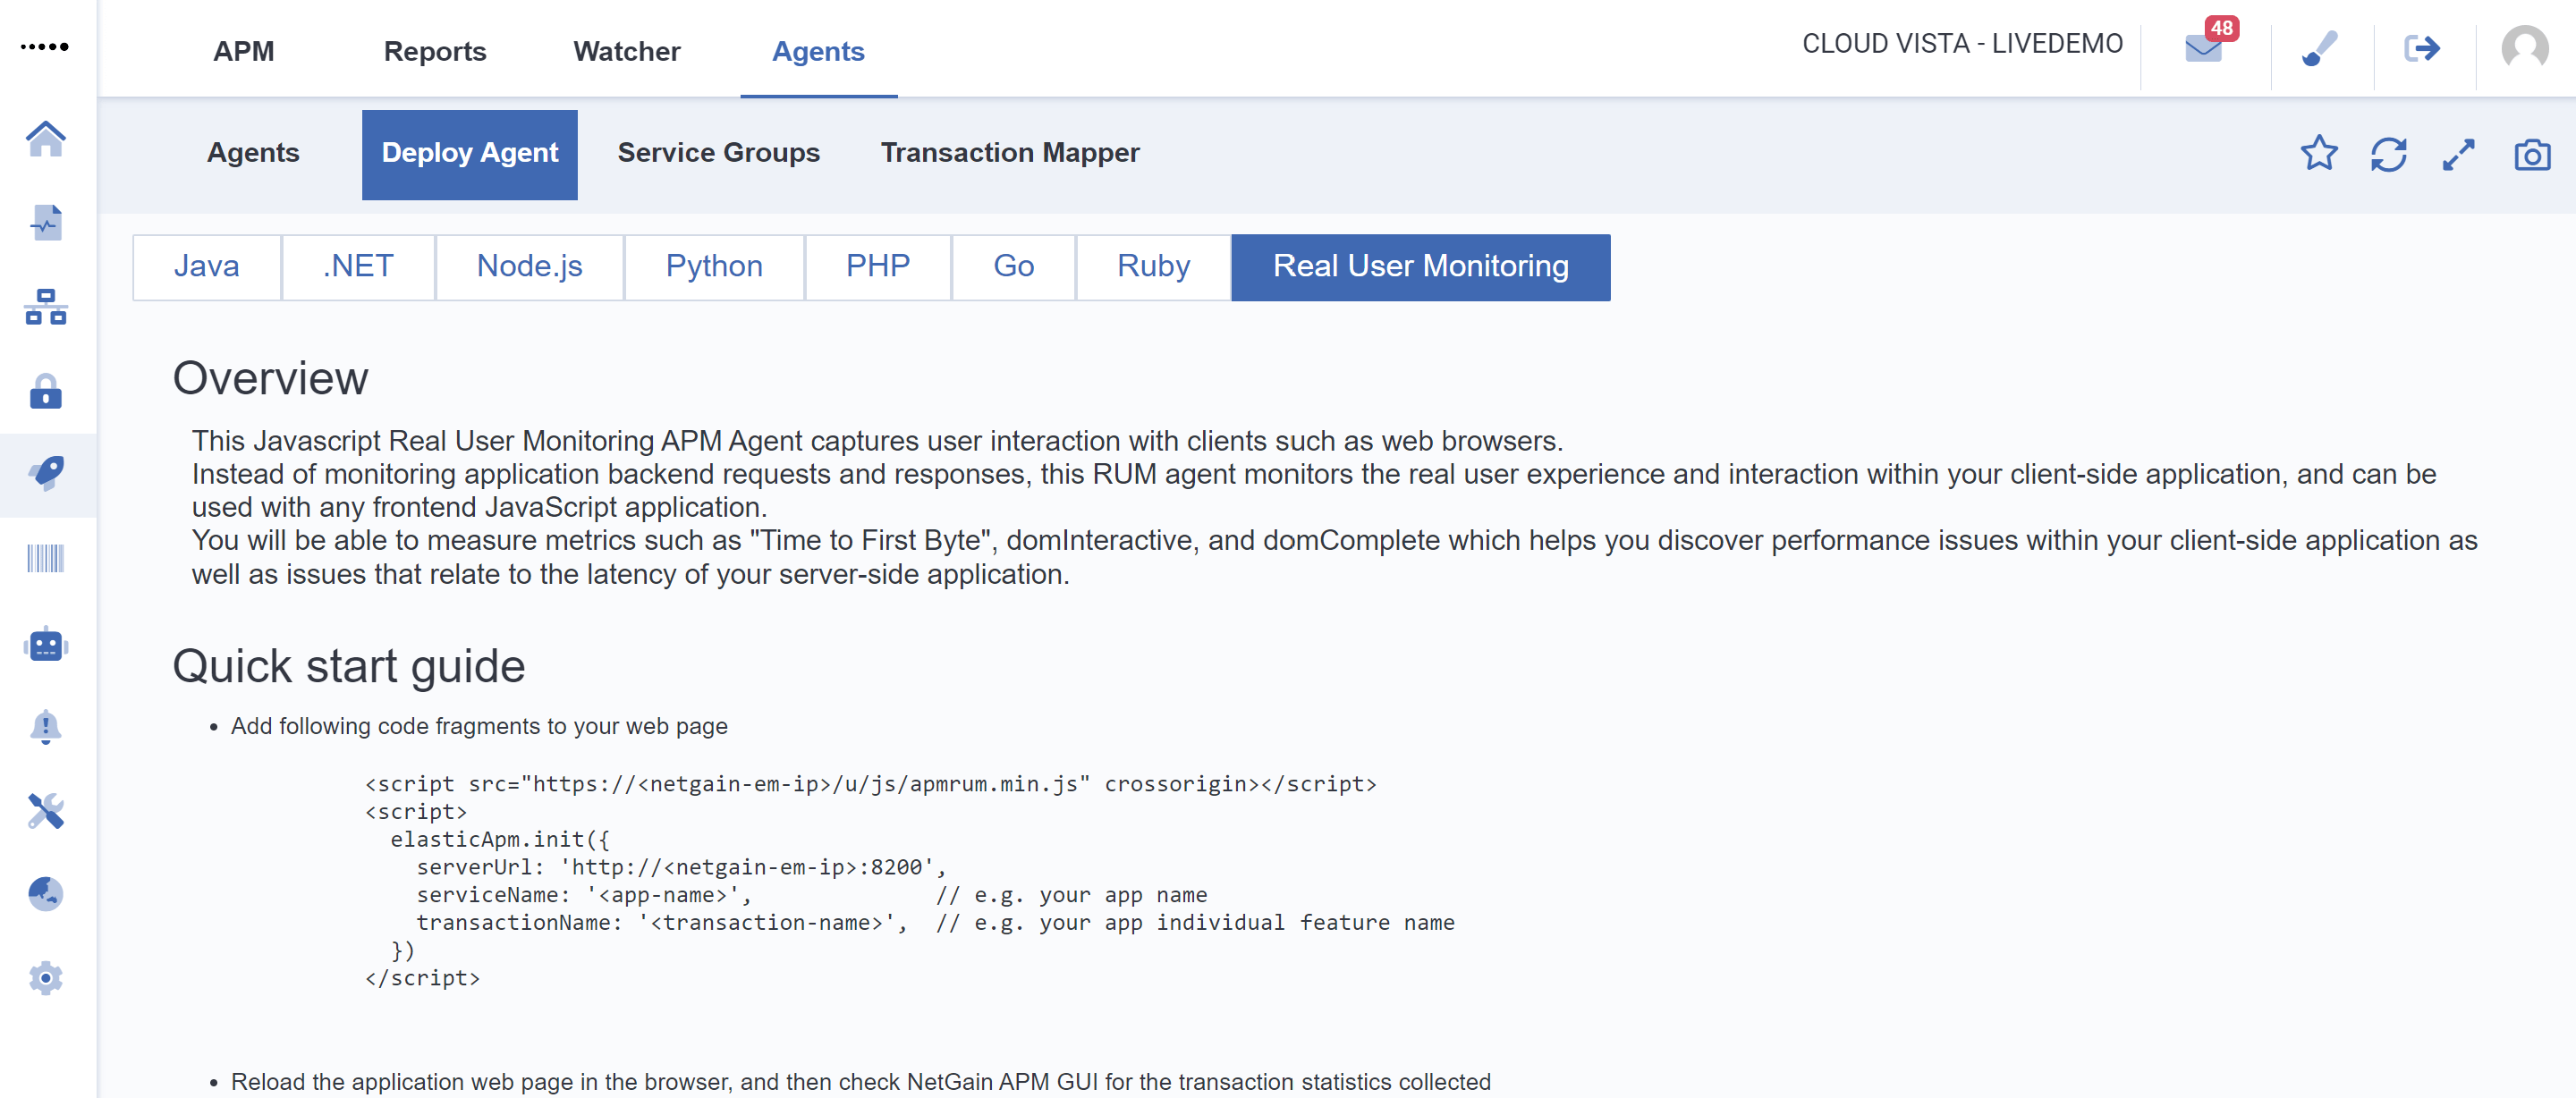Image resolution: width=2576 pixels, height=1098 pixels.
Task: Open the Agents submenu
Action: tap(253, 151)
